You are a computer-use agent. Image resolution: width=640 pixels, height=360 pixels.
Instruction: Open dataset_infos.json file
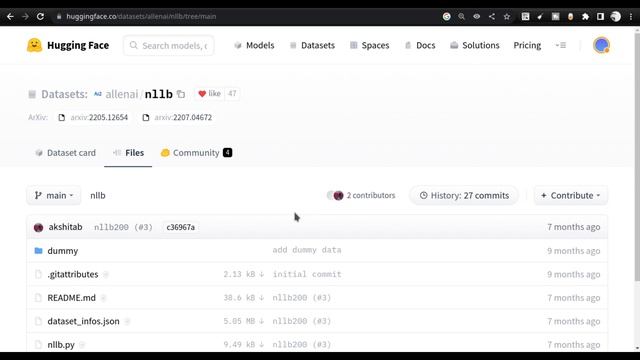click(x=83, y=321)
